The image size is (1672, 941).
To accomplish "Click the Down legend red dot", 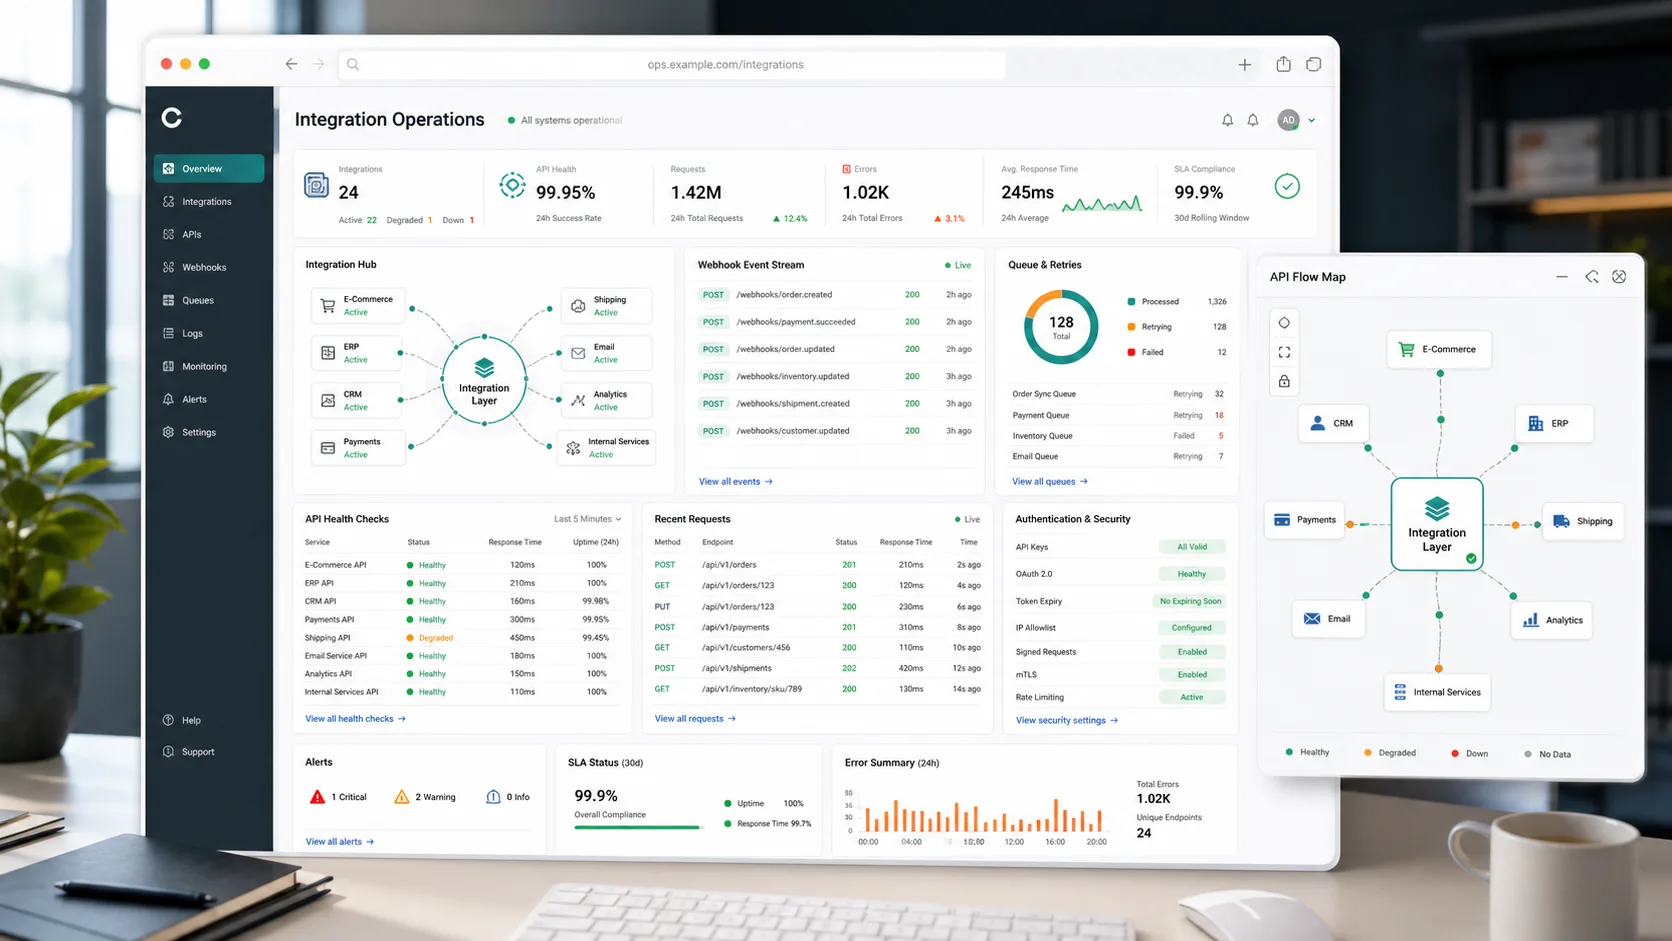I will click(1454, 753).
